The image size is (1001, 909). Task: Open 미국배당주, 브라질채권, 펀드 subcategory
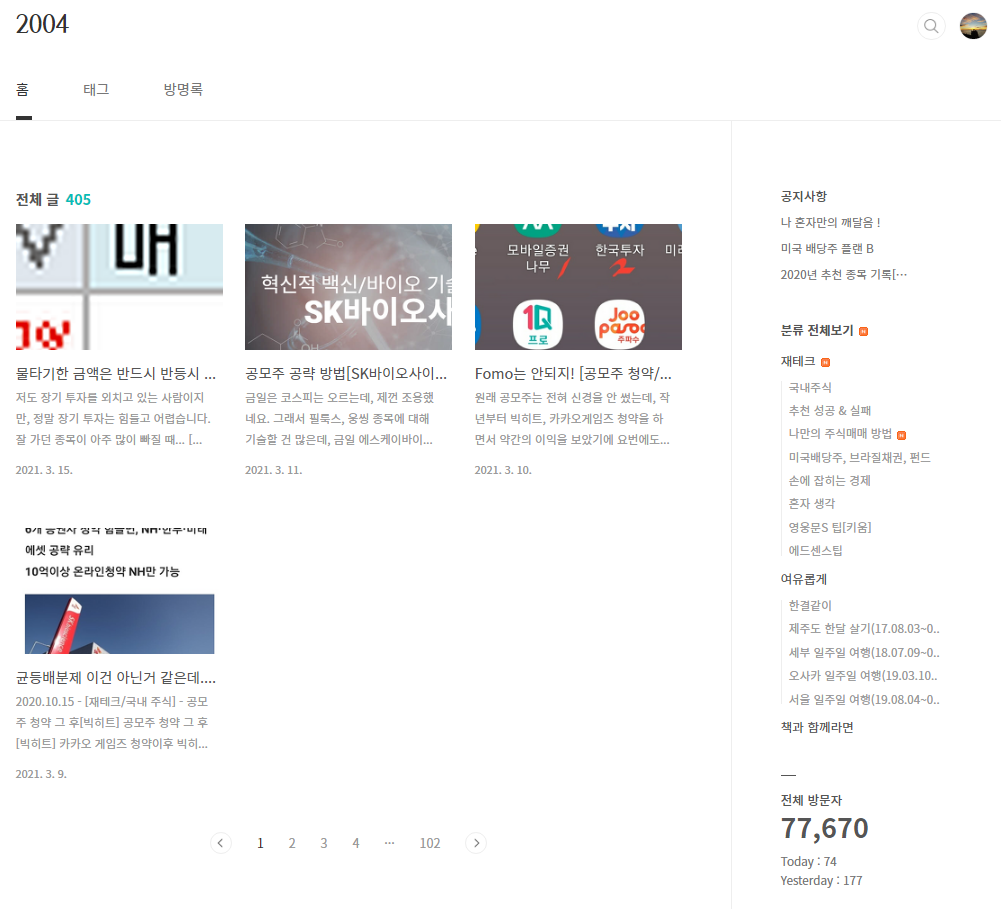[859, 458]
